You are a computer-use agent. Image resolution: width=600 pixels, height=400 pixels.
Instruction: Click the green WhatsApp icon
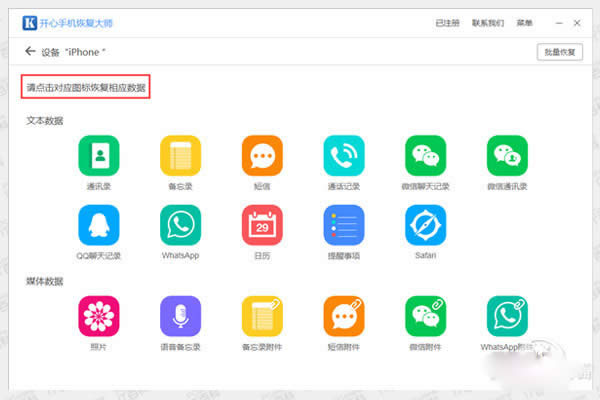coord(180,225)
